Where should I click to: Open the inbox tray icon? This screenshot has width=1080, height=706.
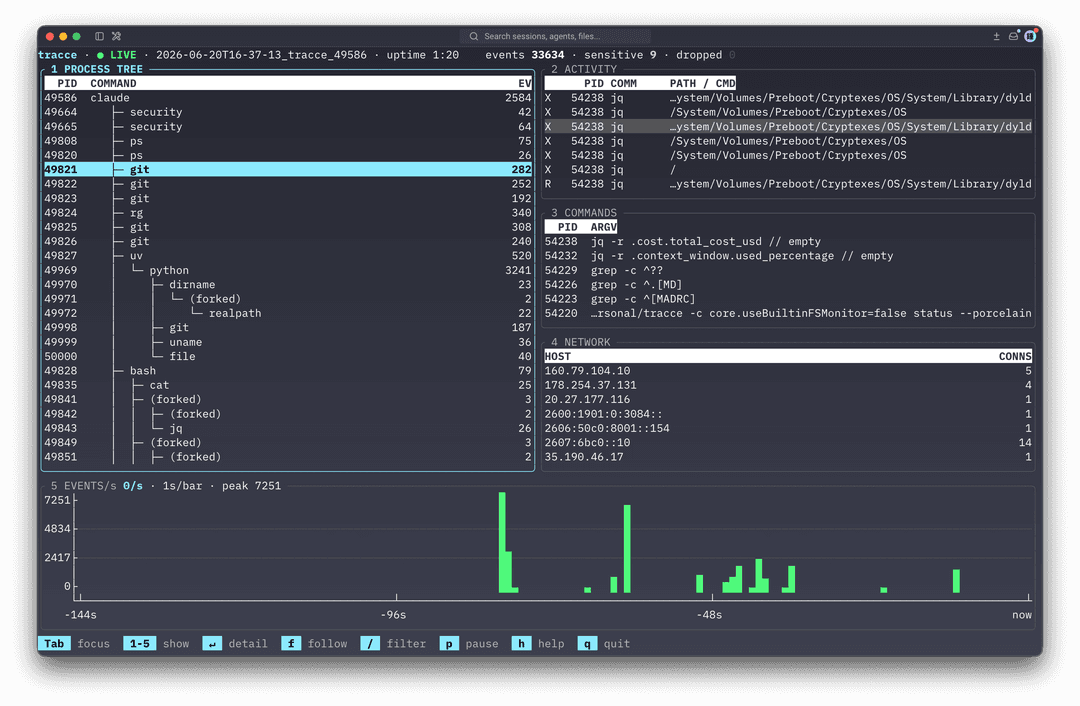(1013, 36)
